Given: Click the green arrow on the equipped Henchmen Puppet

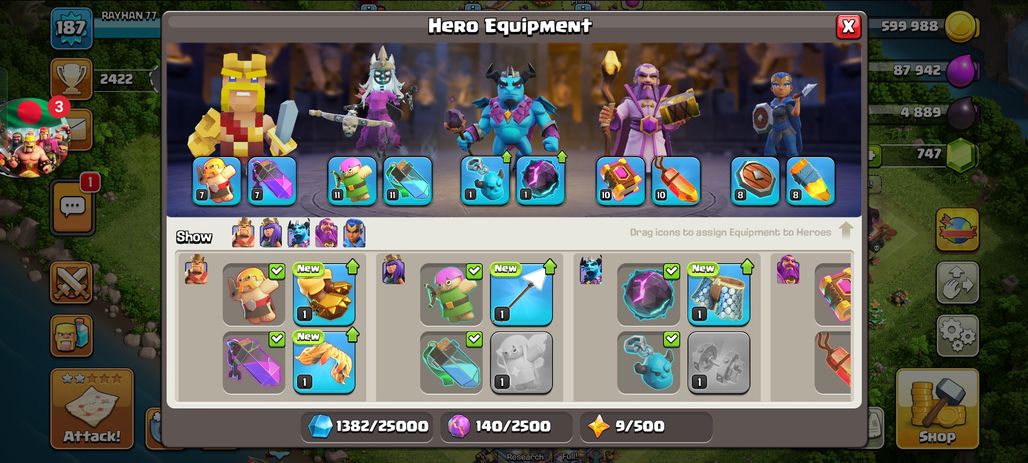Looking at the screenshot, I should point(507,157).
